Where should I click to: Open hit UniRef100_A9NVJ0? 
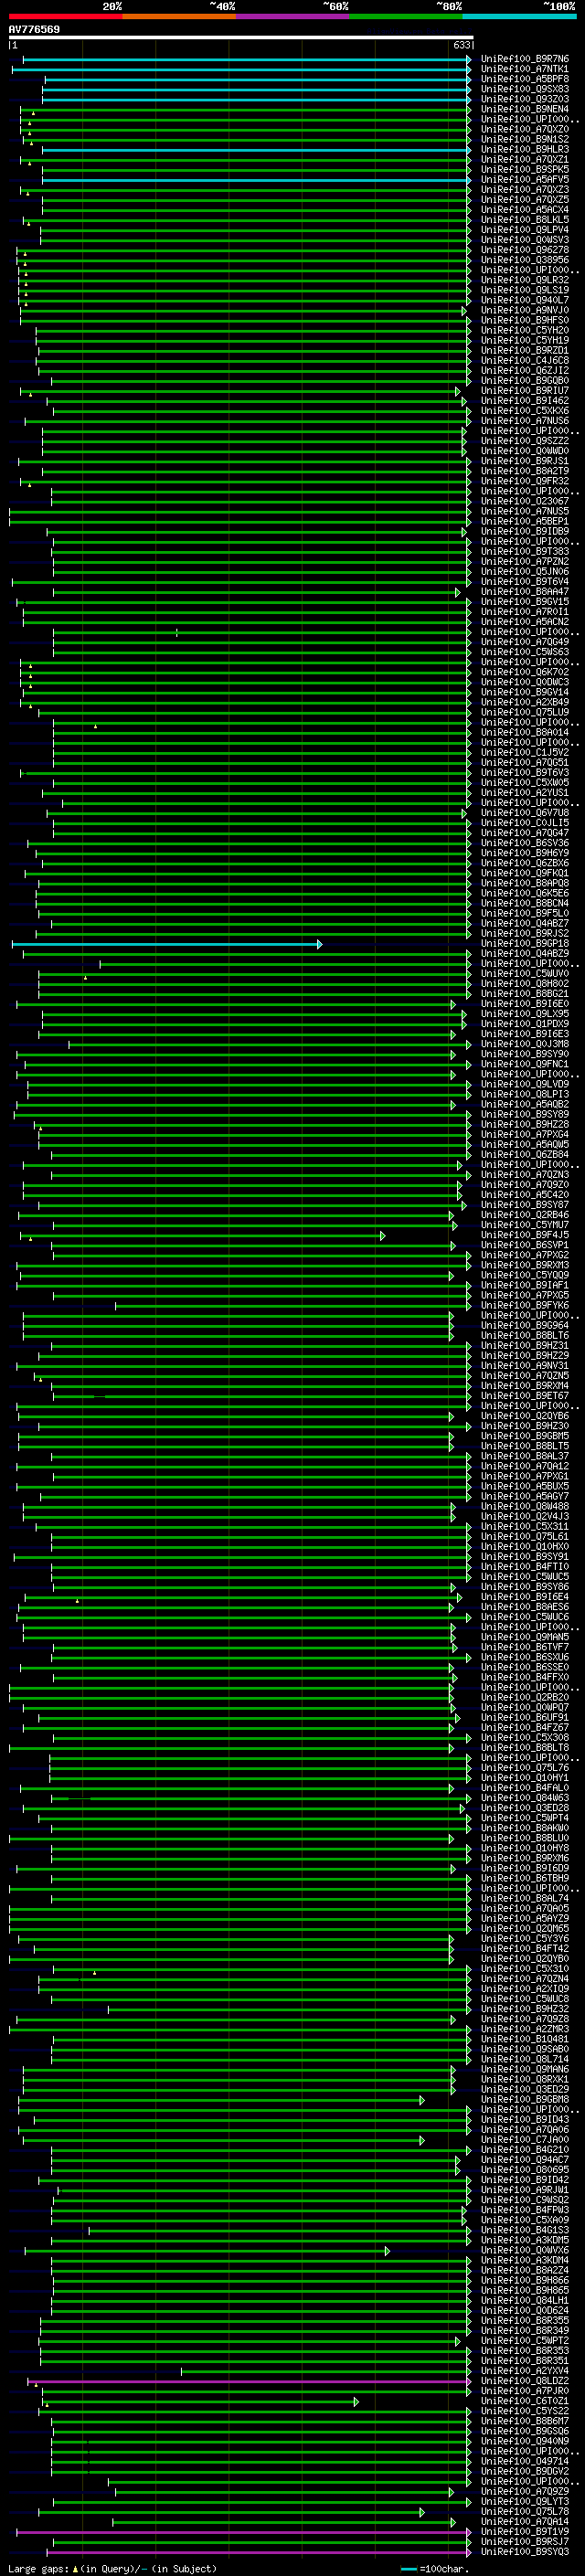click(524, 310)
